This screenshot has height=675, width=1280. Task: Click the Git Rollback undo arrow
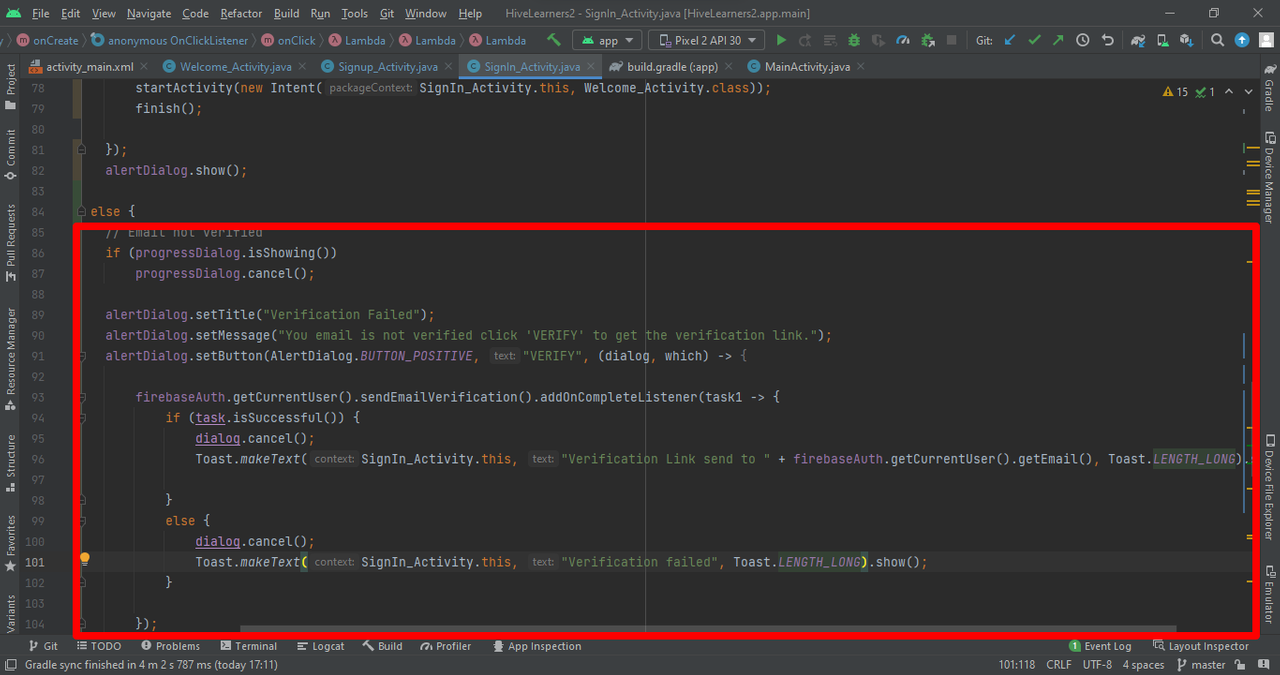tap(1107, 40)
